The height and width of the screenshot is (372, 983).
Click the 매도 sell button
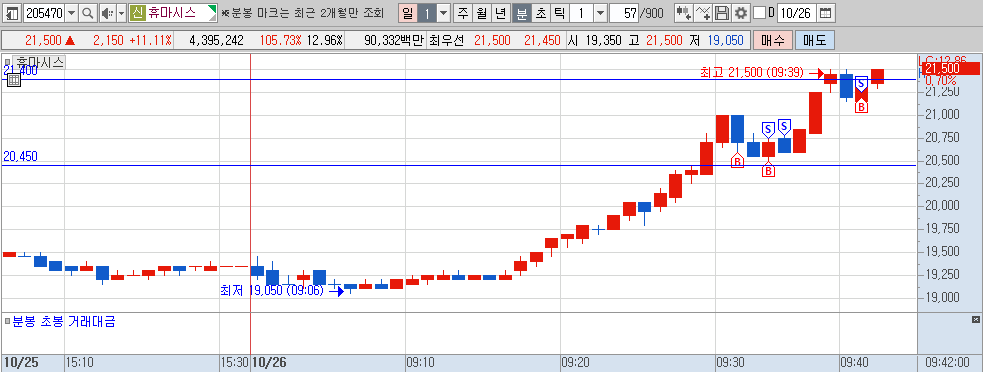click(x=815, y=40)
